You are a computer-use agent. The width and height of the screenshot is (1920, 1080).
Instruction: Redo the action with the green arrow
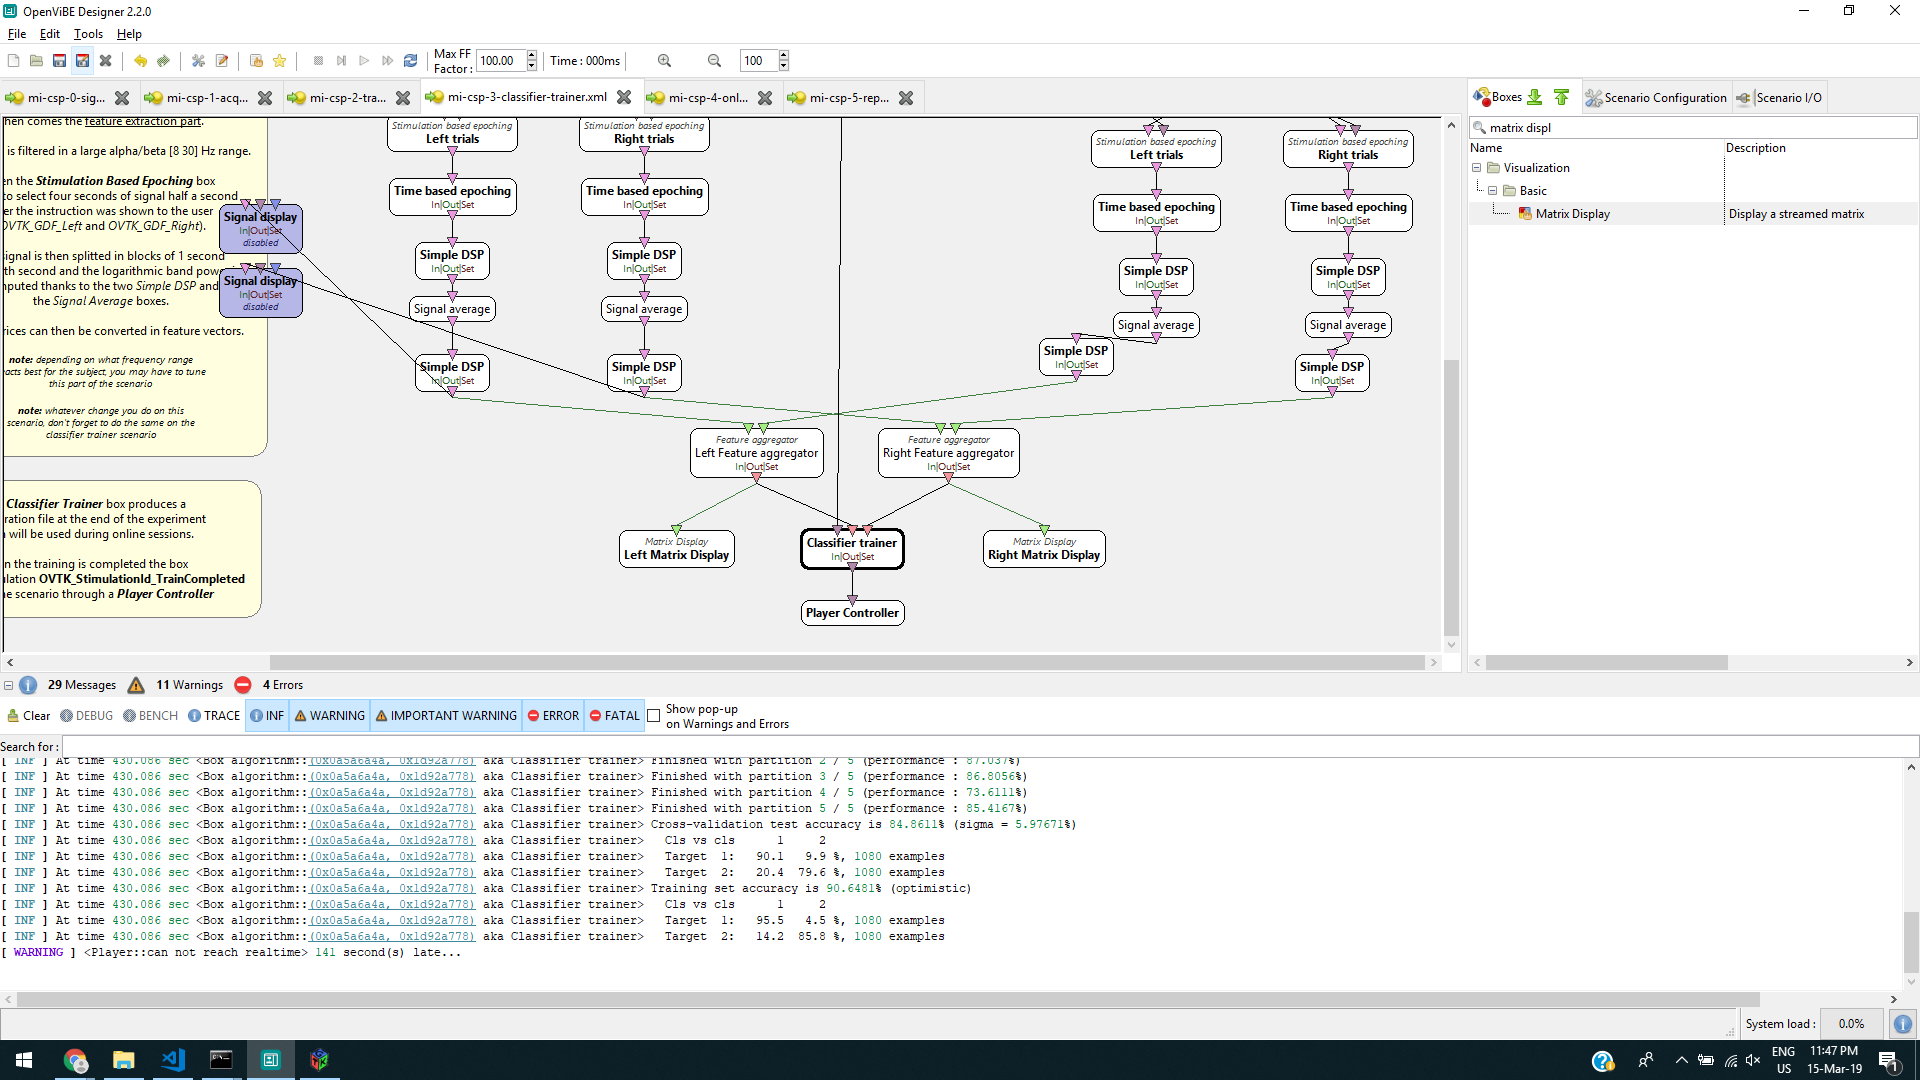coord(163,61)
